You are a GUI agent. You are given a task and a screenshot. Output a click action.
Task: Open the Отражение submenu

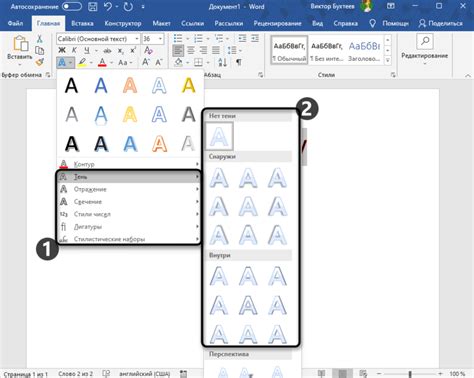(x=129, y=189)
